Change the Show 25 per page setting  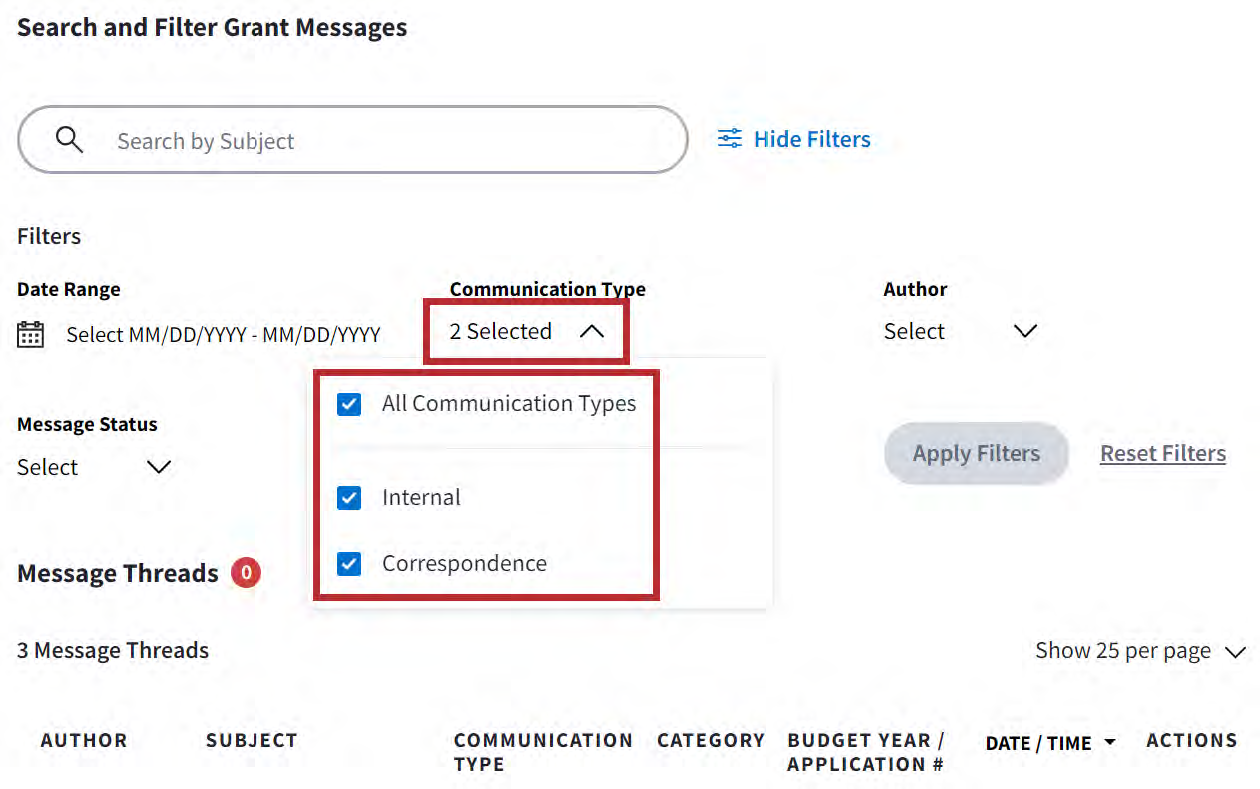pyautogui.click(x=1140, y=651)
